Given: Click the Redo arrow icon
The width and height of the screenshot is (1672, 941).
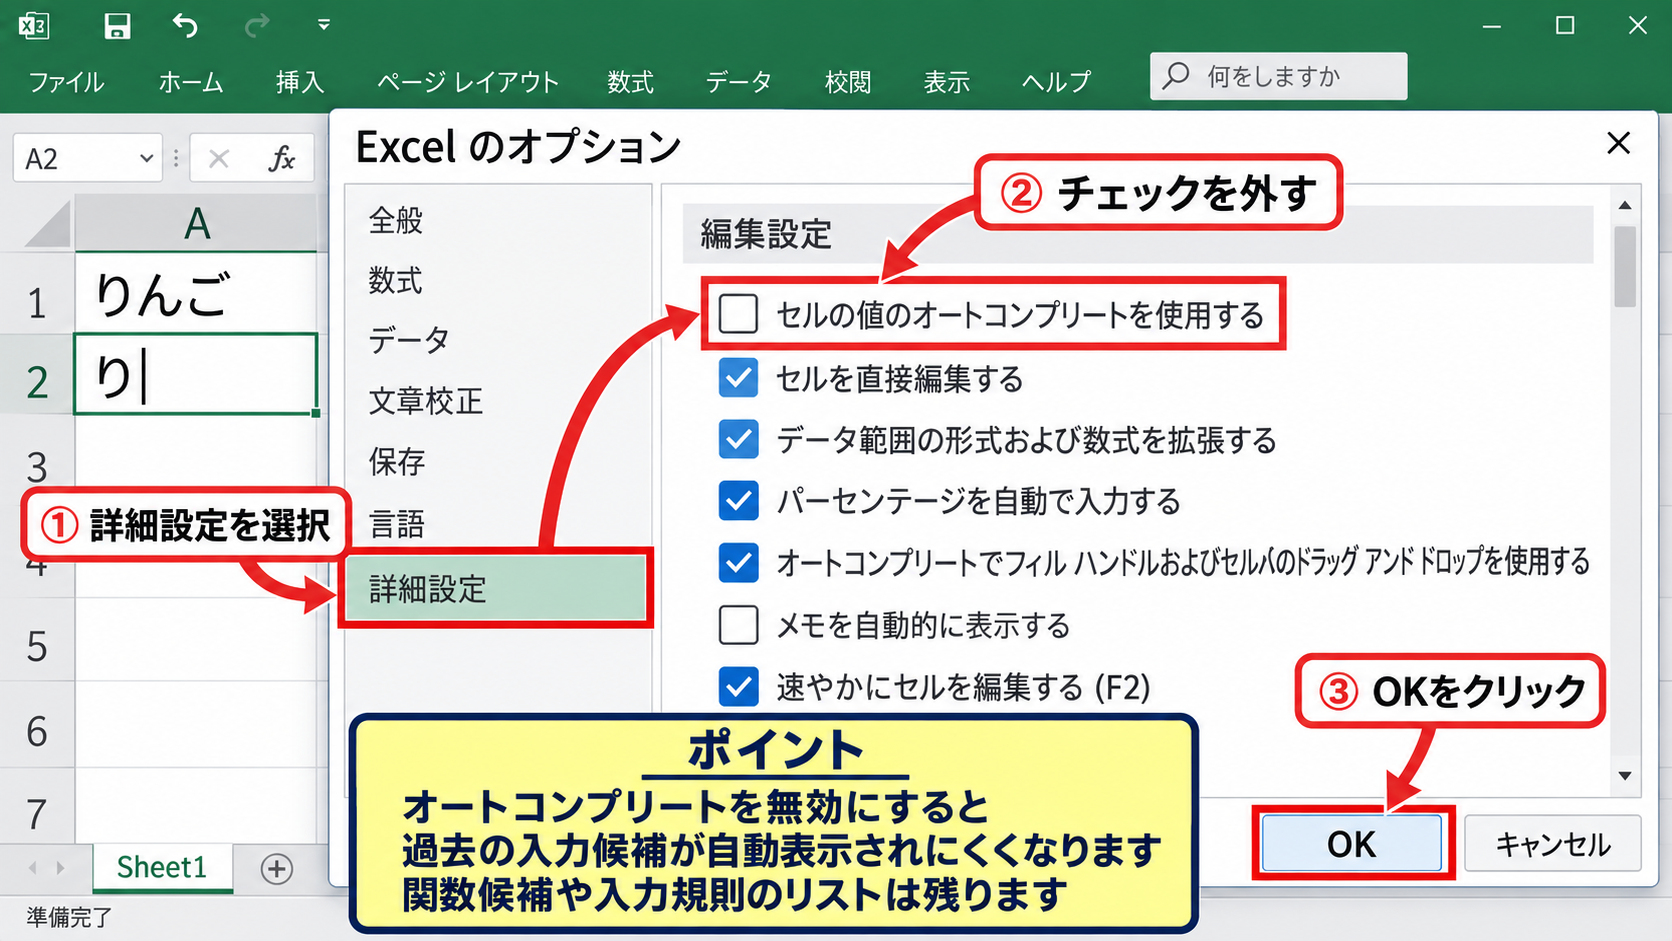Looking at the screenshot, I should (x=257, y=25).
